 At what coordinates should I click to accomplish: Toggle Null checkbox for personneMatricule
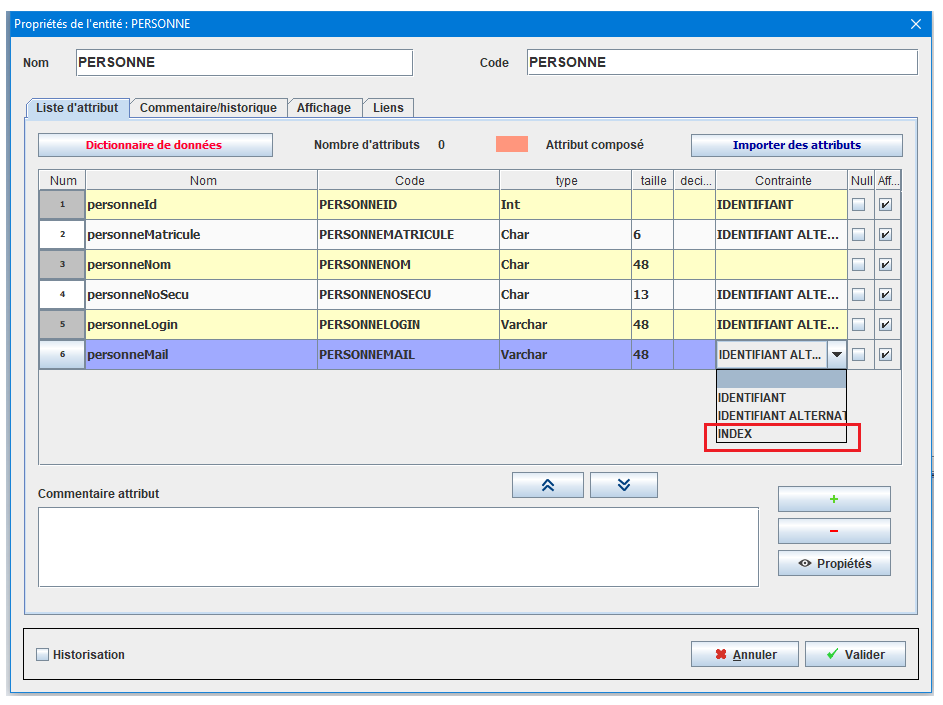point(859,235)
